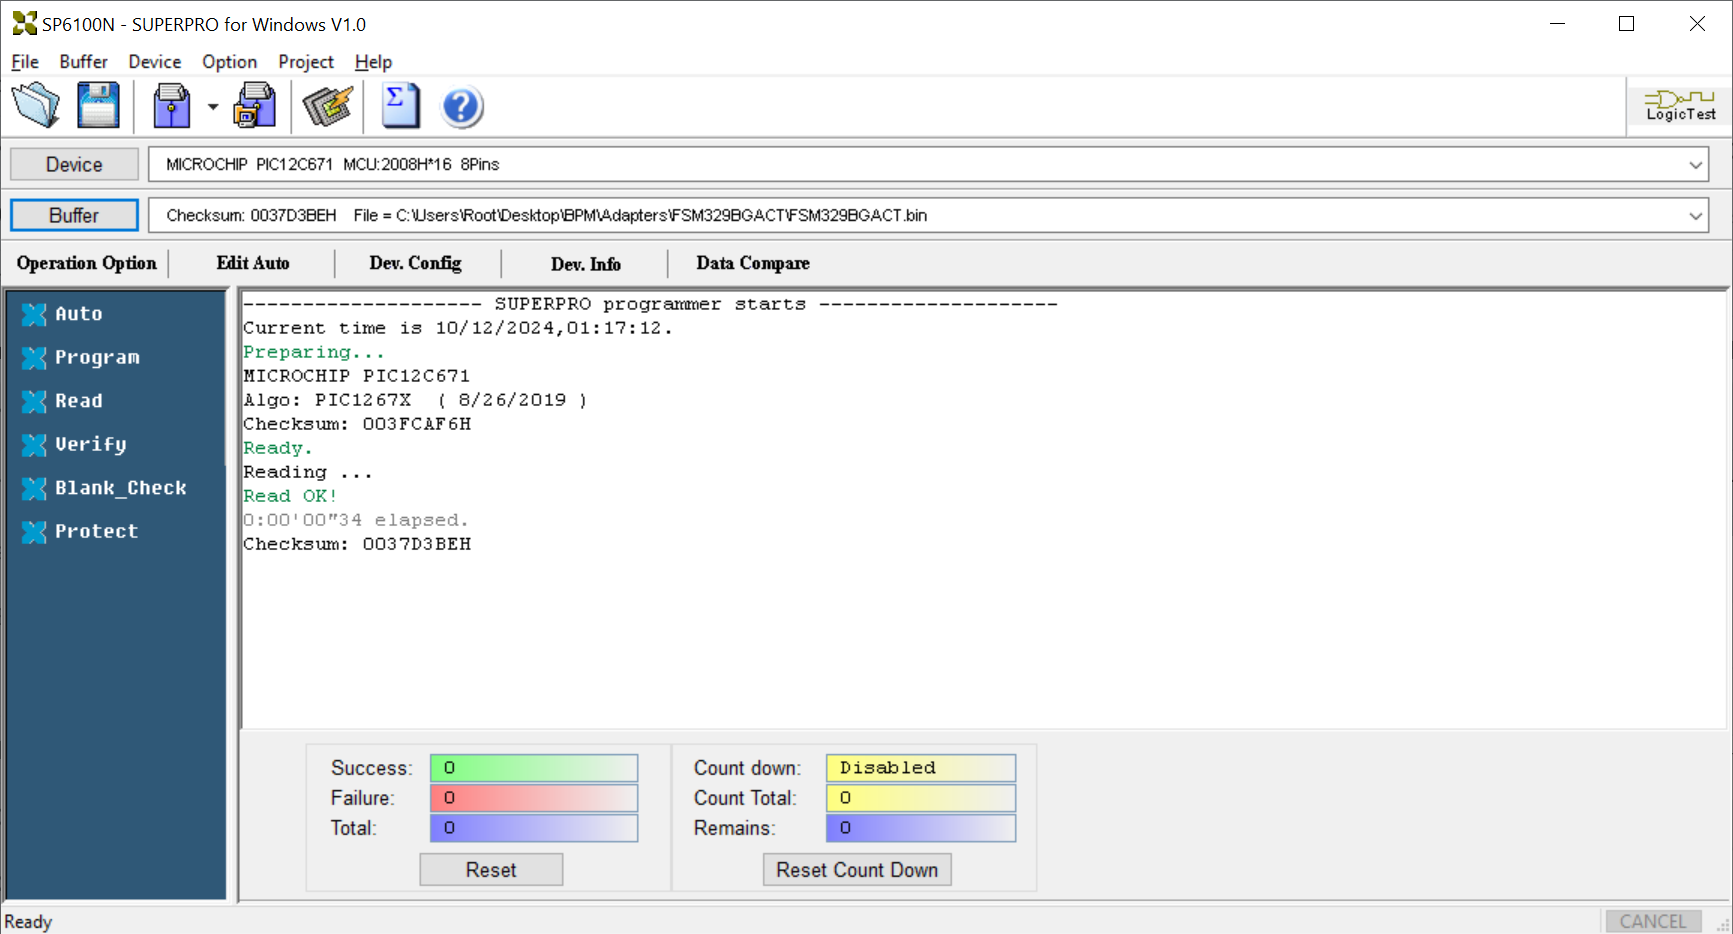
Task: Run the Program operation
Action: (x=81, y=358)
